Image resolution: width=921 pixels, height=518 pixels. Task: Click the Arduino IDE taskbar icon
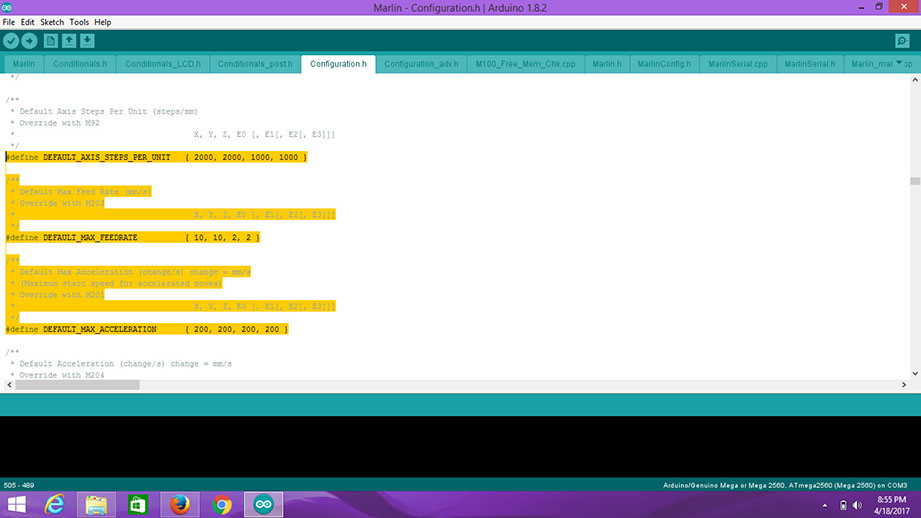pyautogui.click(x=263, y=504)
